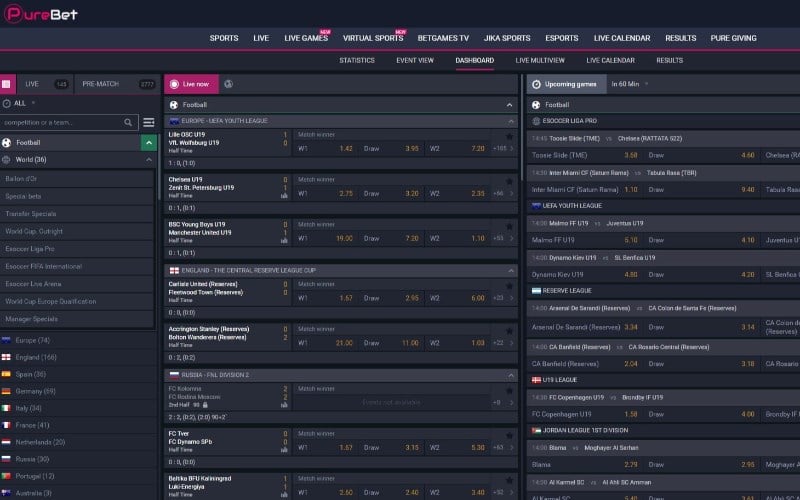The width and height of the screenshot is (800, 500).
Task: Bet Draw 3.20 on Chelsea U19 match
Action: coord(391,193)
